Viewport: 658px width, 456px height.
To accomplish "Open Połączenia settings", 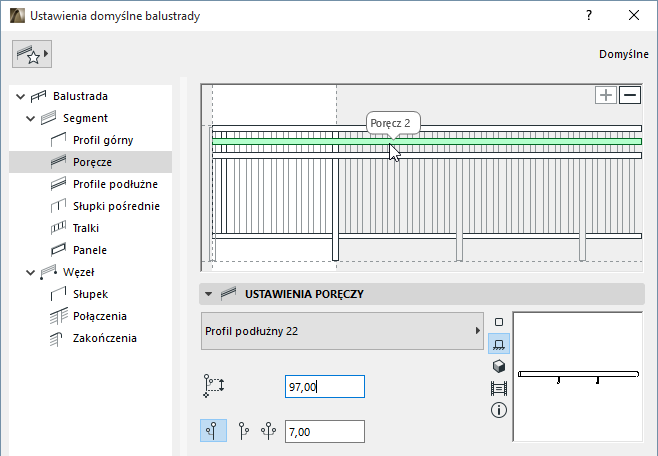I will [x=99, y=316].
